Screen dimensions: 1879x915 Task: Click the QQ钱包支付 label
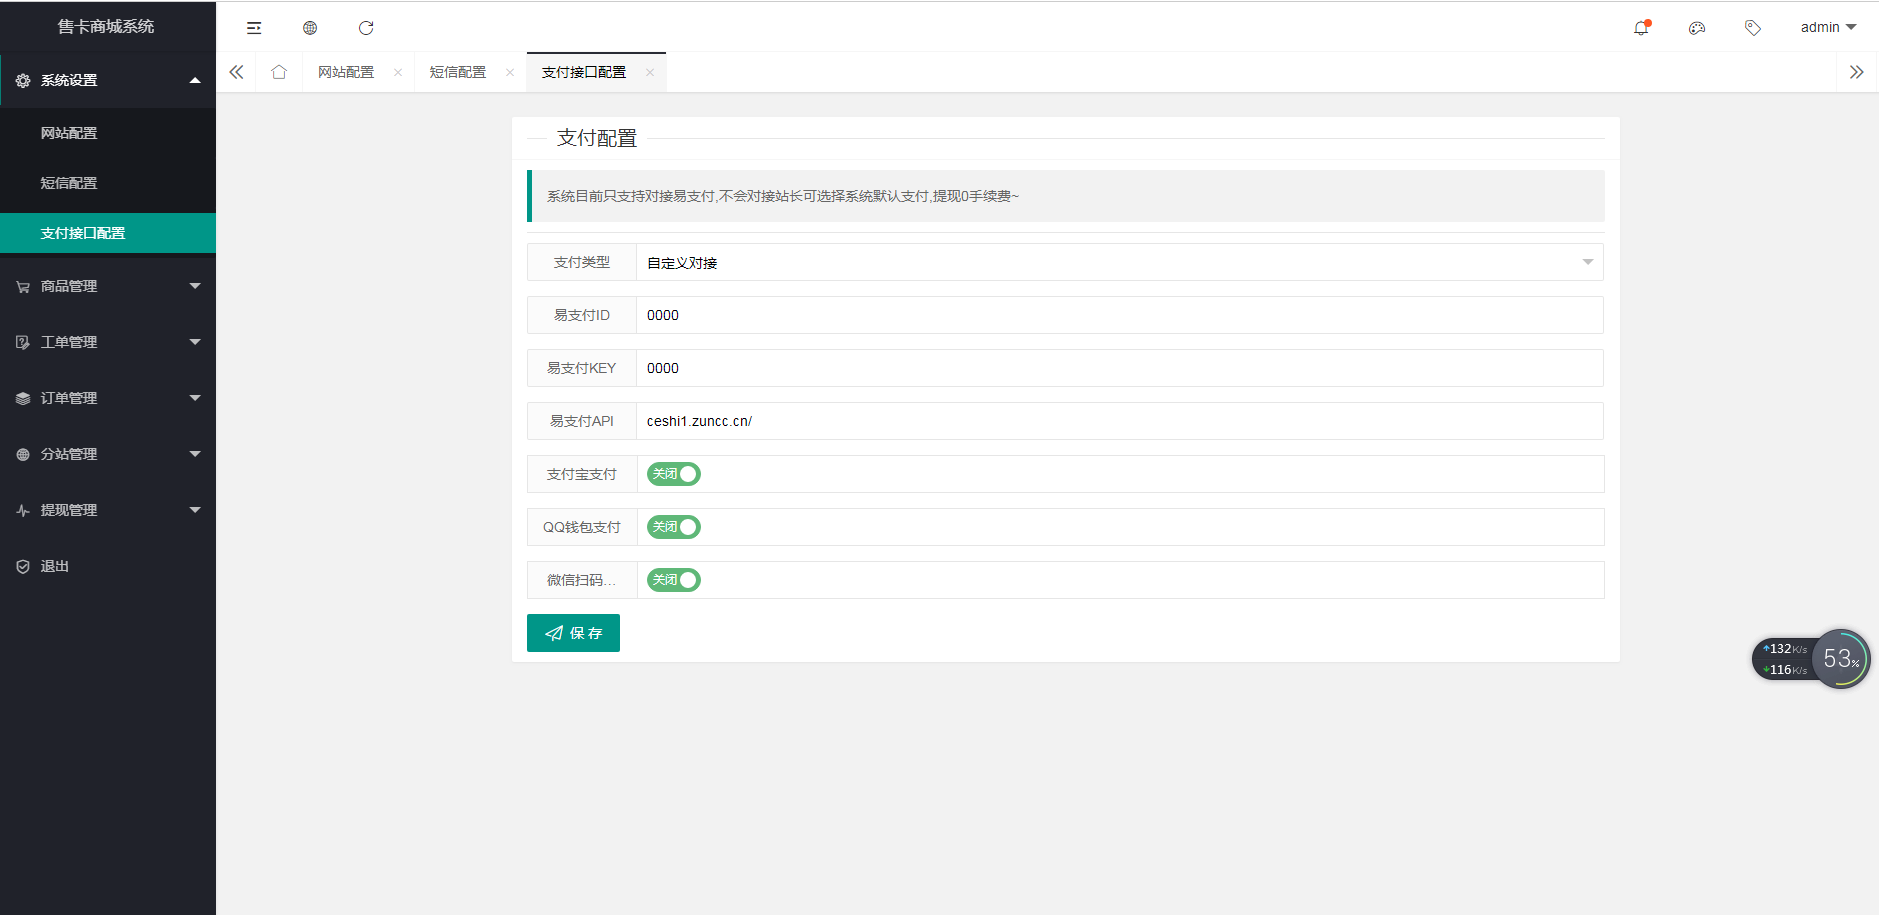point(582,527)
